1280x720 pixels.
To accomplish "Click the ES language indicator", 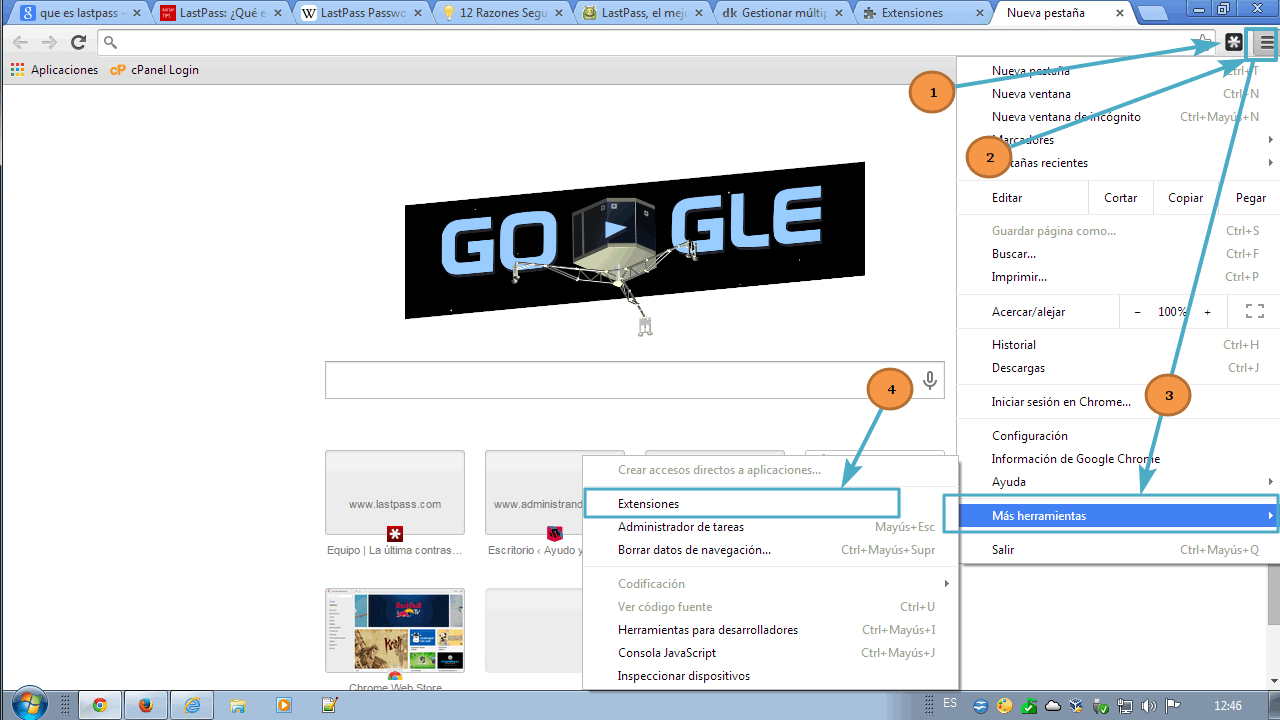I will [950, 704].
